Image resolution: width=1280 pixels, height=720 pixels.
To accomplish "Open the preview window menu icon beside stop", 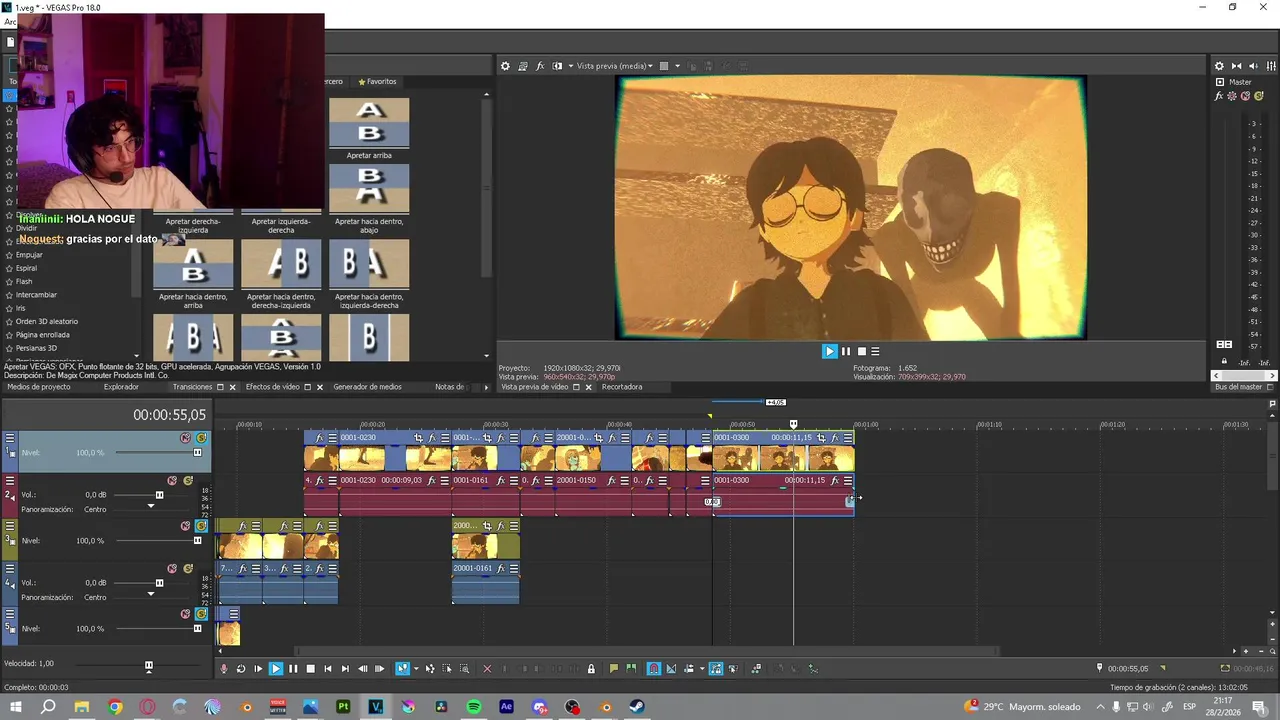I will (x=875, y=351).
